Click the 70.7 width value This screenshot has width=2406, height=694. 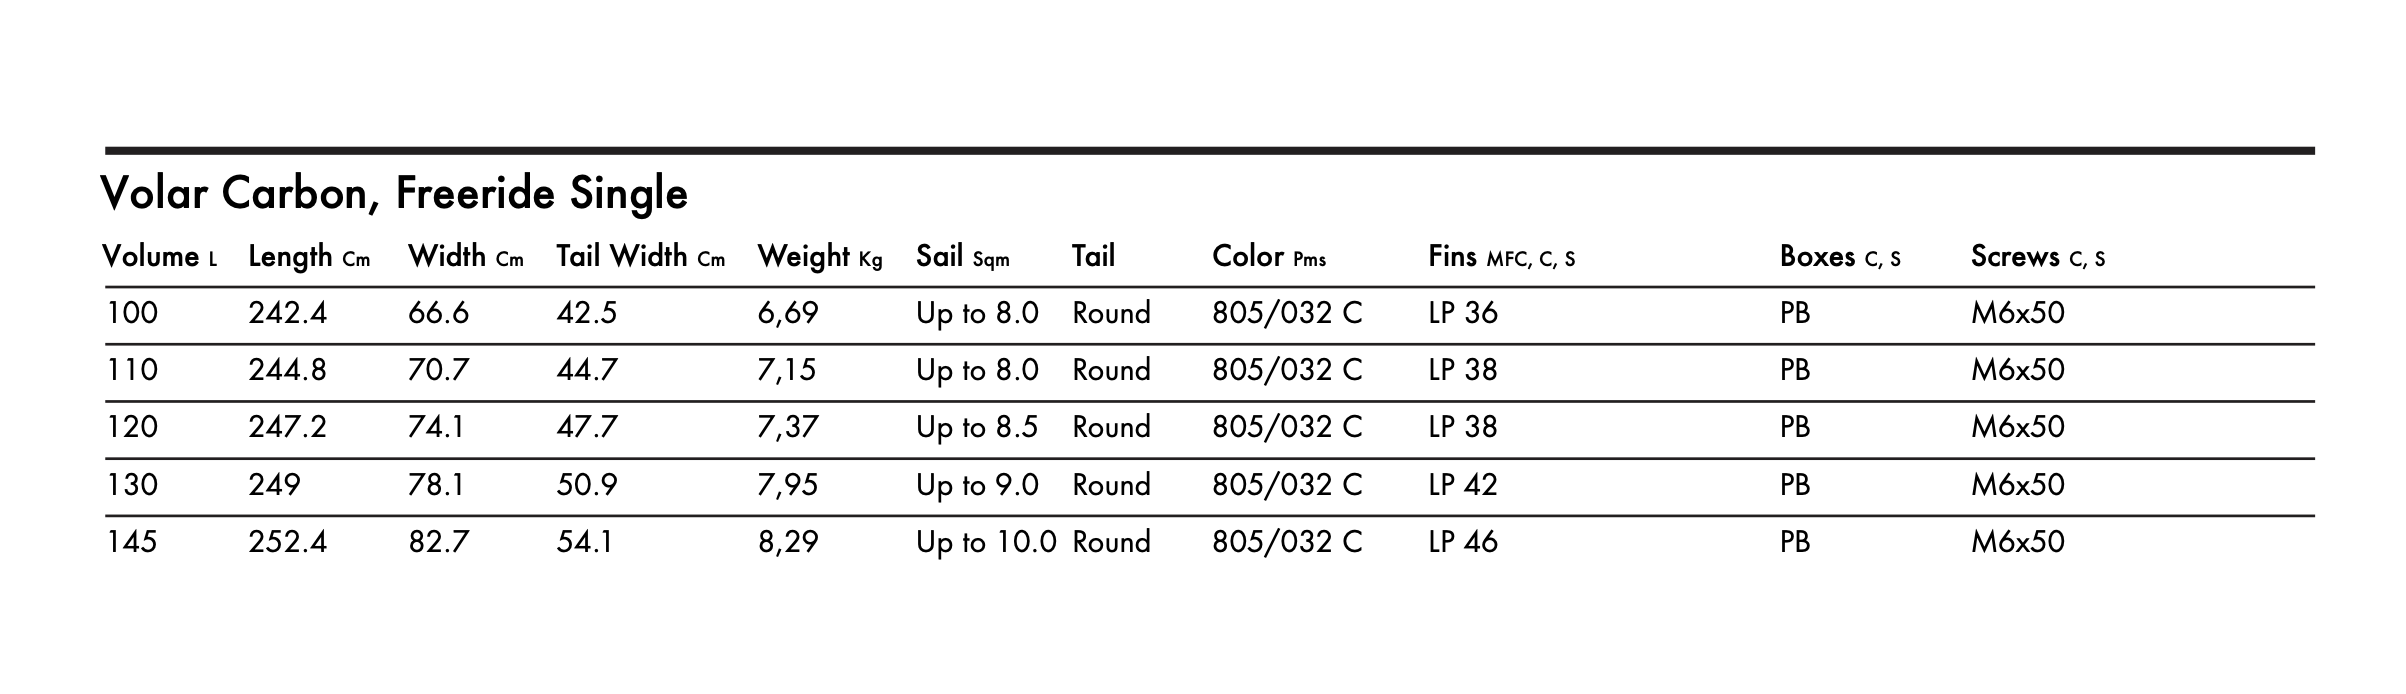click(x=438, y=371)
